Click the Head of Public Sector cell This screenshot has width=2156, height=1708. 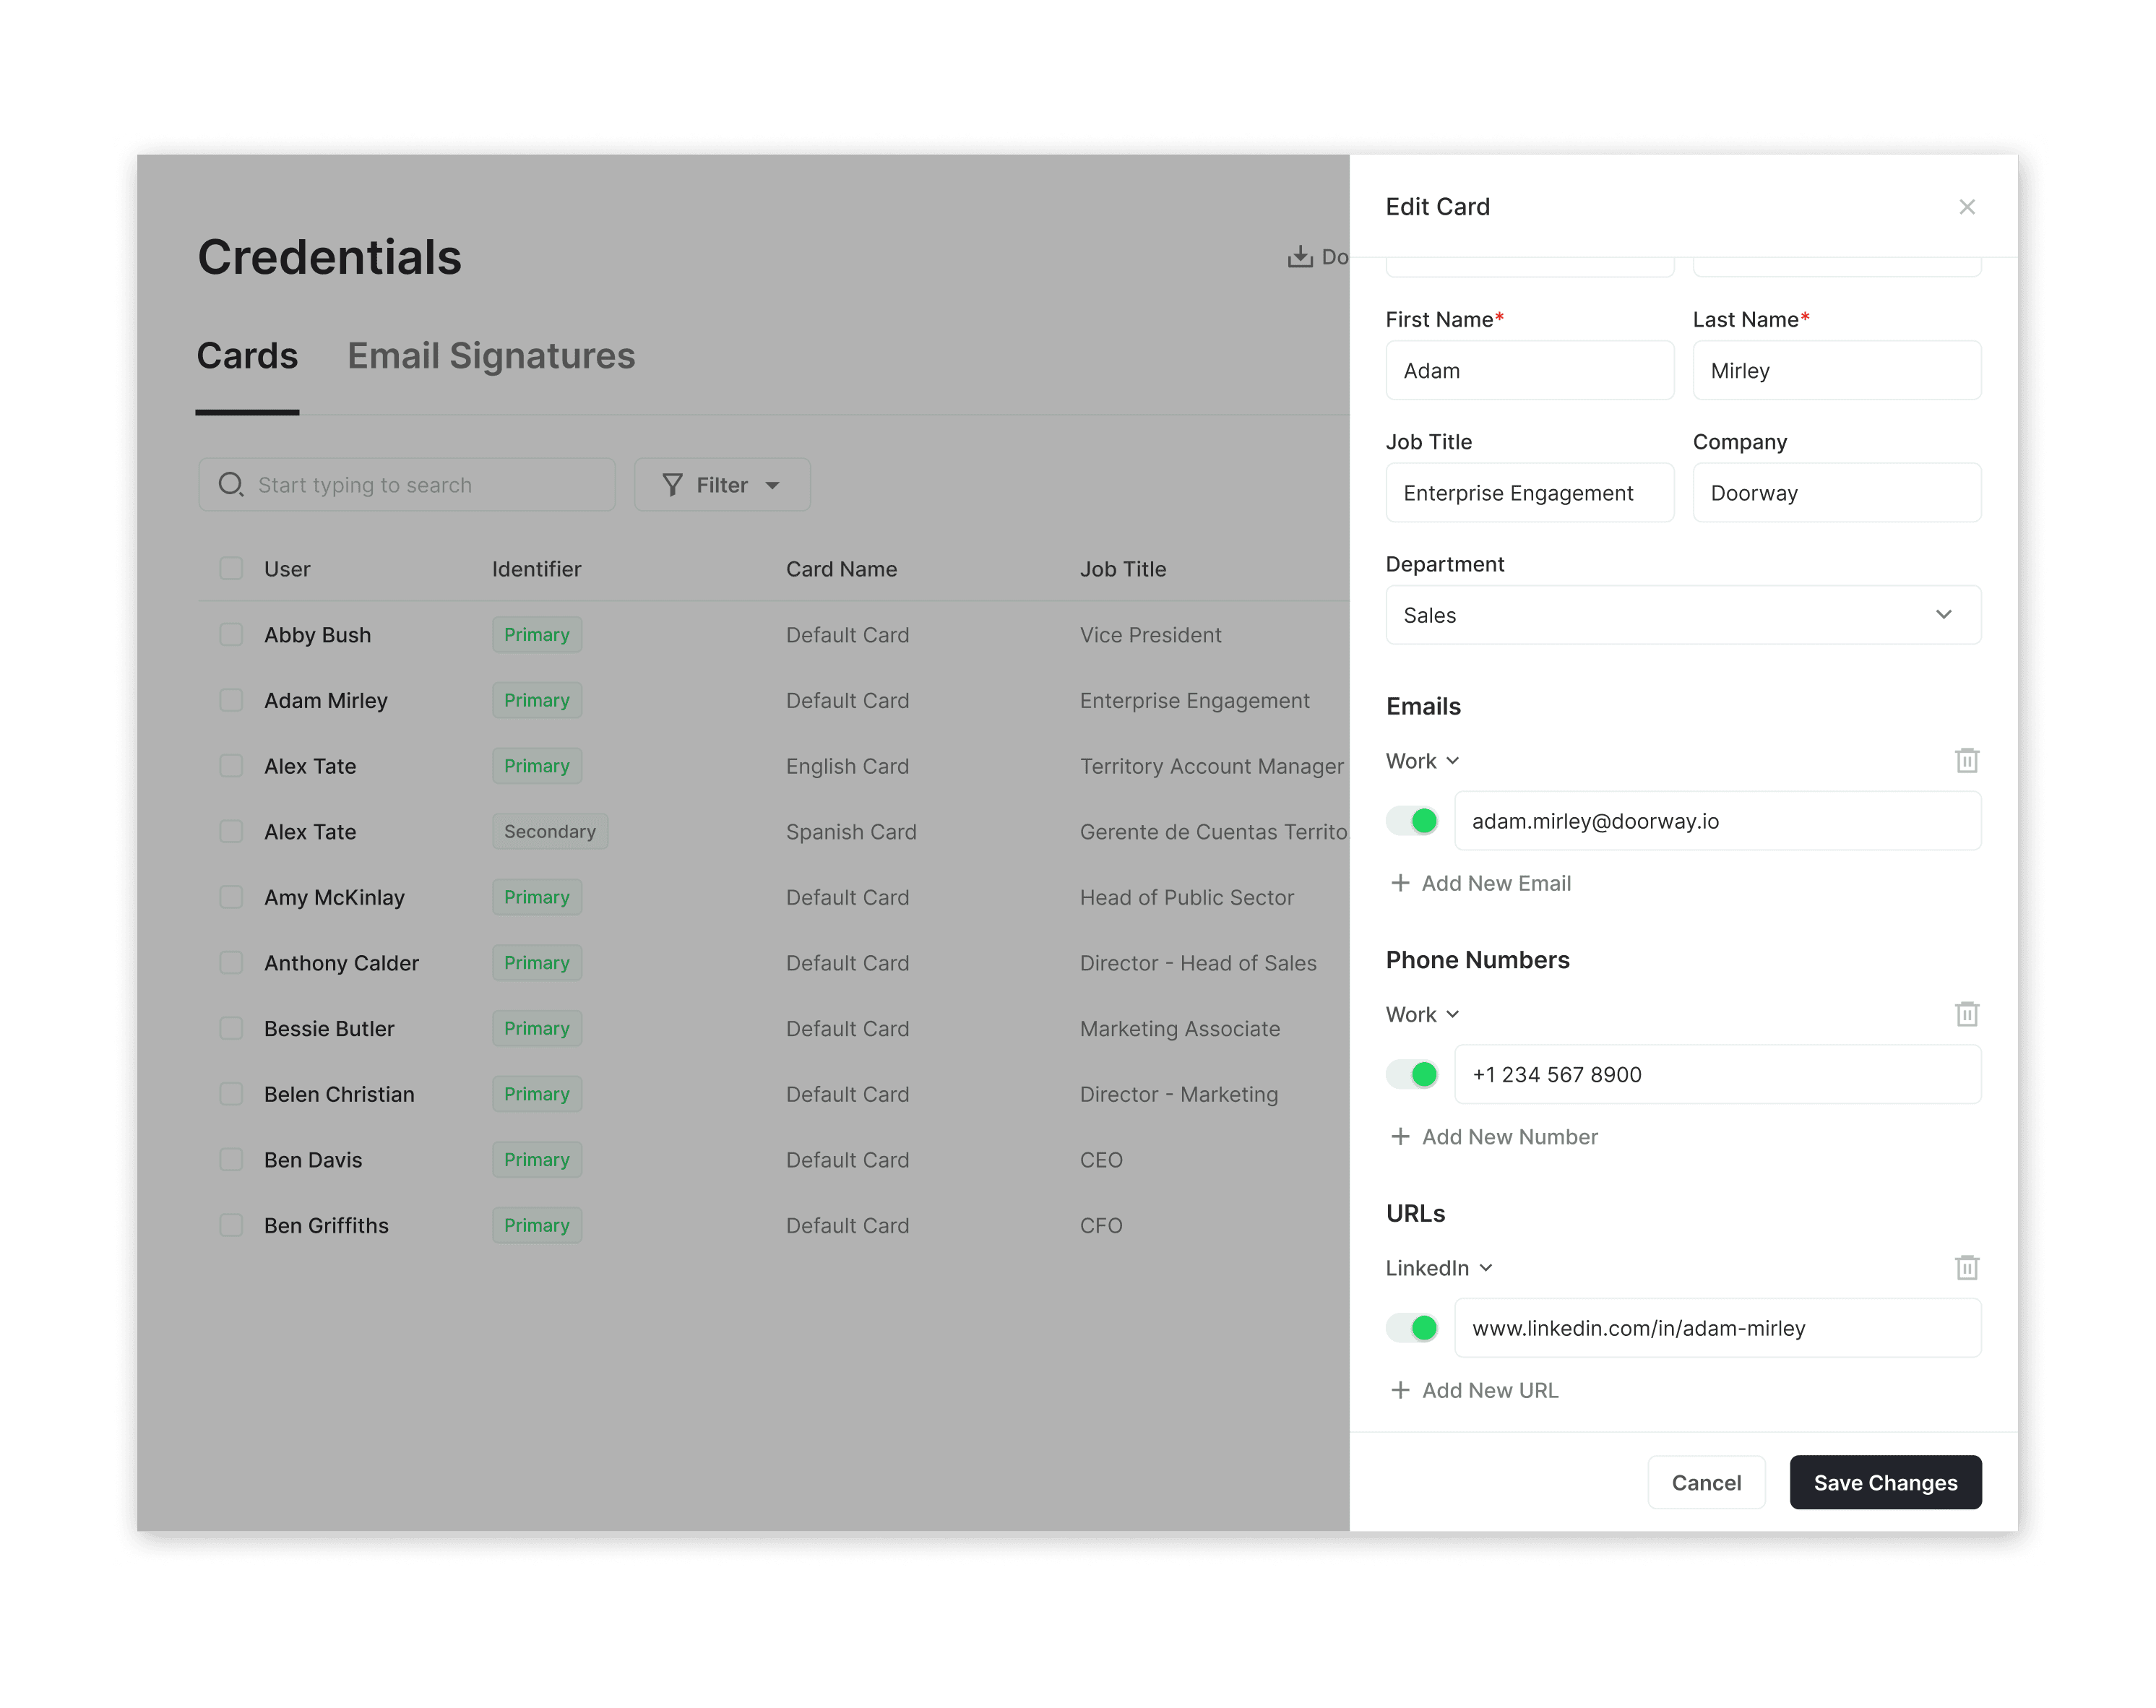[1186, 897]
